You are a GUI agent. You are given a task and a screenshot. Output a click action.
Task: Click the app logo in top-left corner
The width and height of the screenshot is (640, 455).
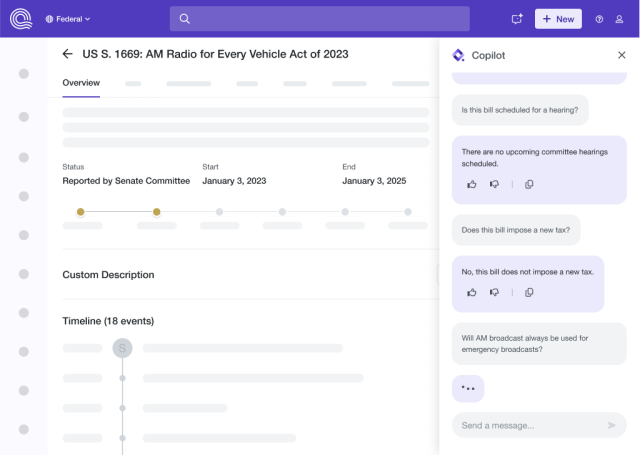point(21,19)
